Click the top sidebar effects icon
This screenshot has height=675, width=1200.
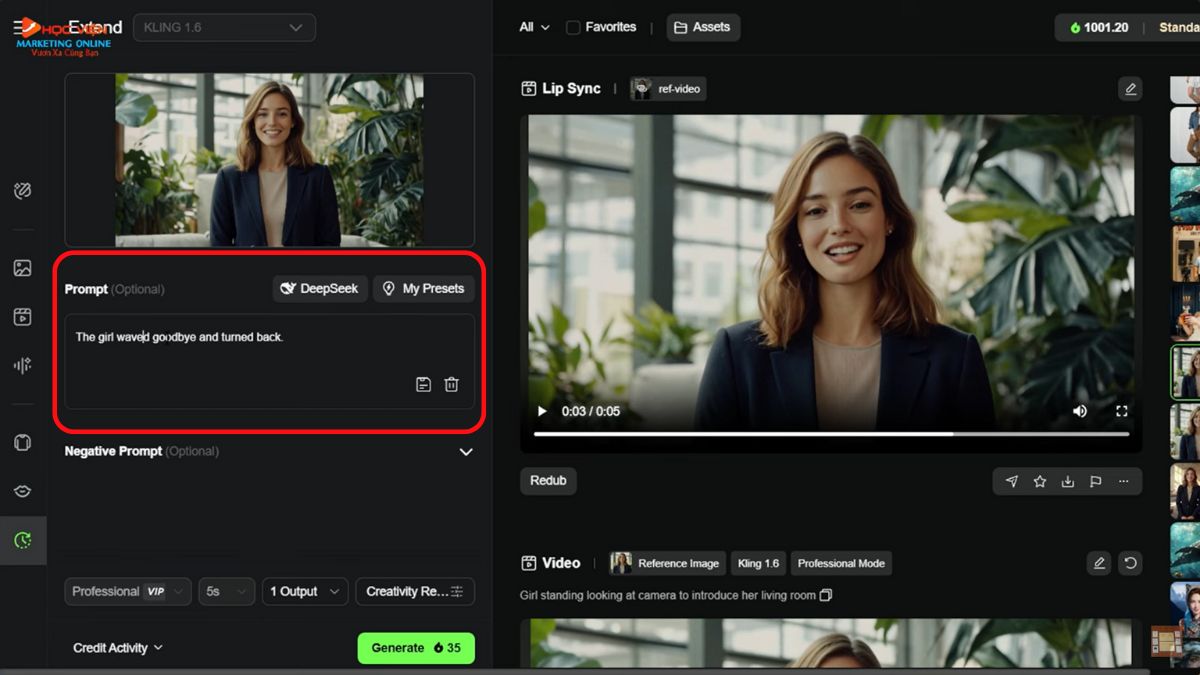(x=22, y=191)
